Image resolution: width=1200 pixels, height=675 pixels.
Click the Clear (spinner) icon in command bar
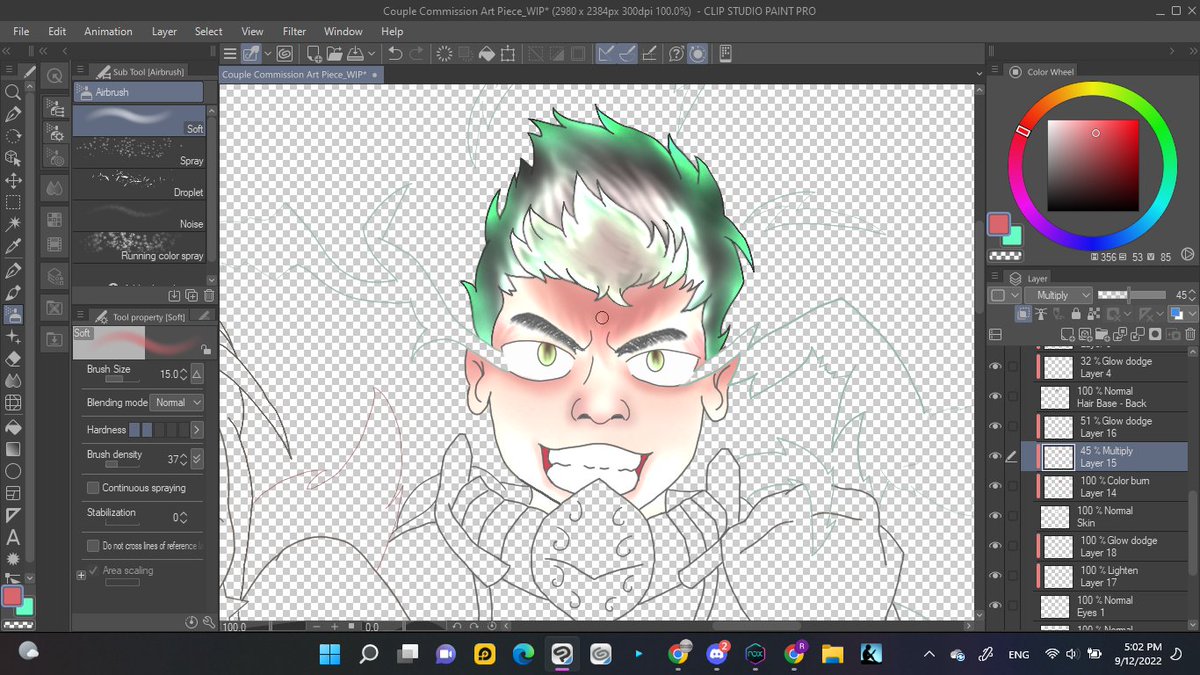pyautogui.click(x=445, y=53)
